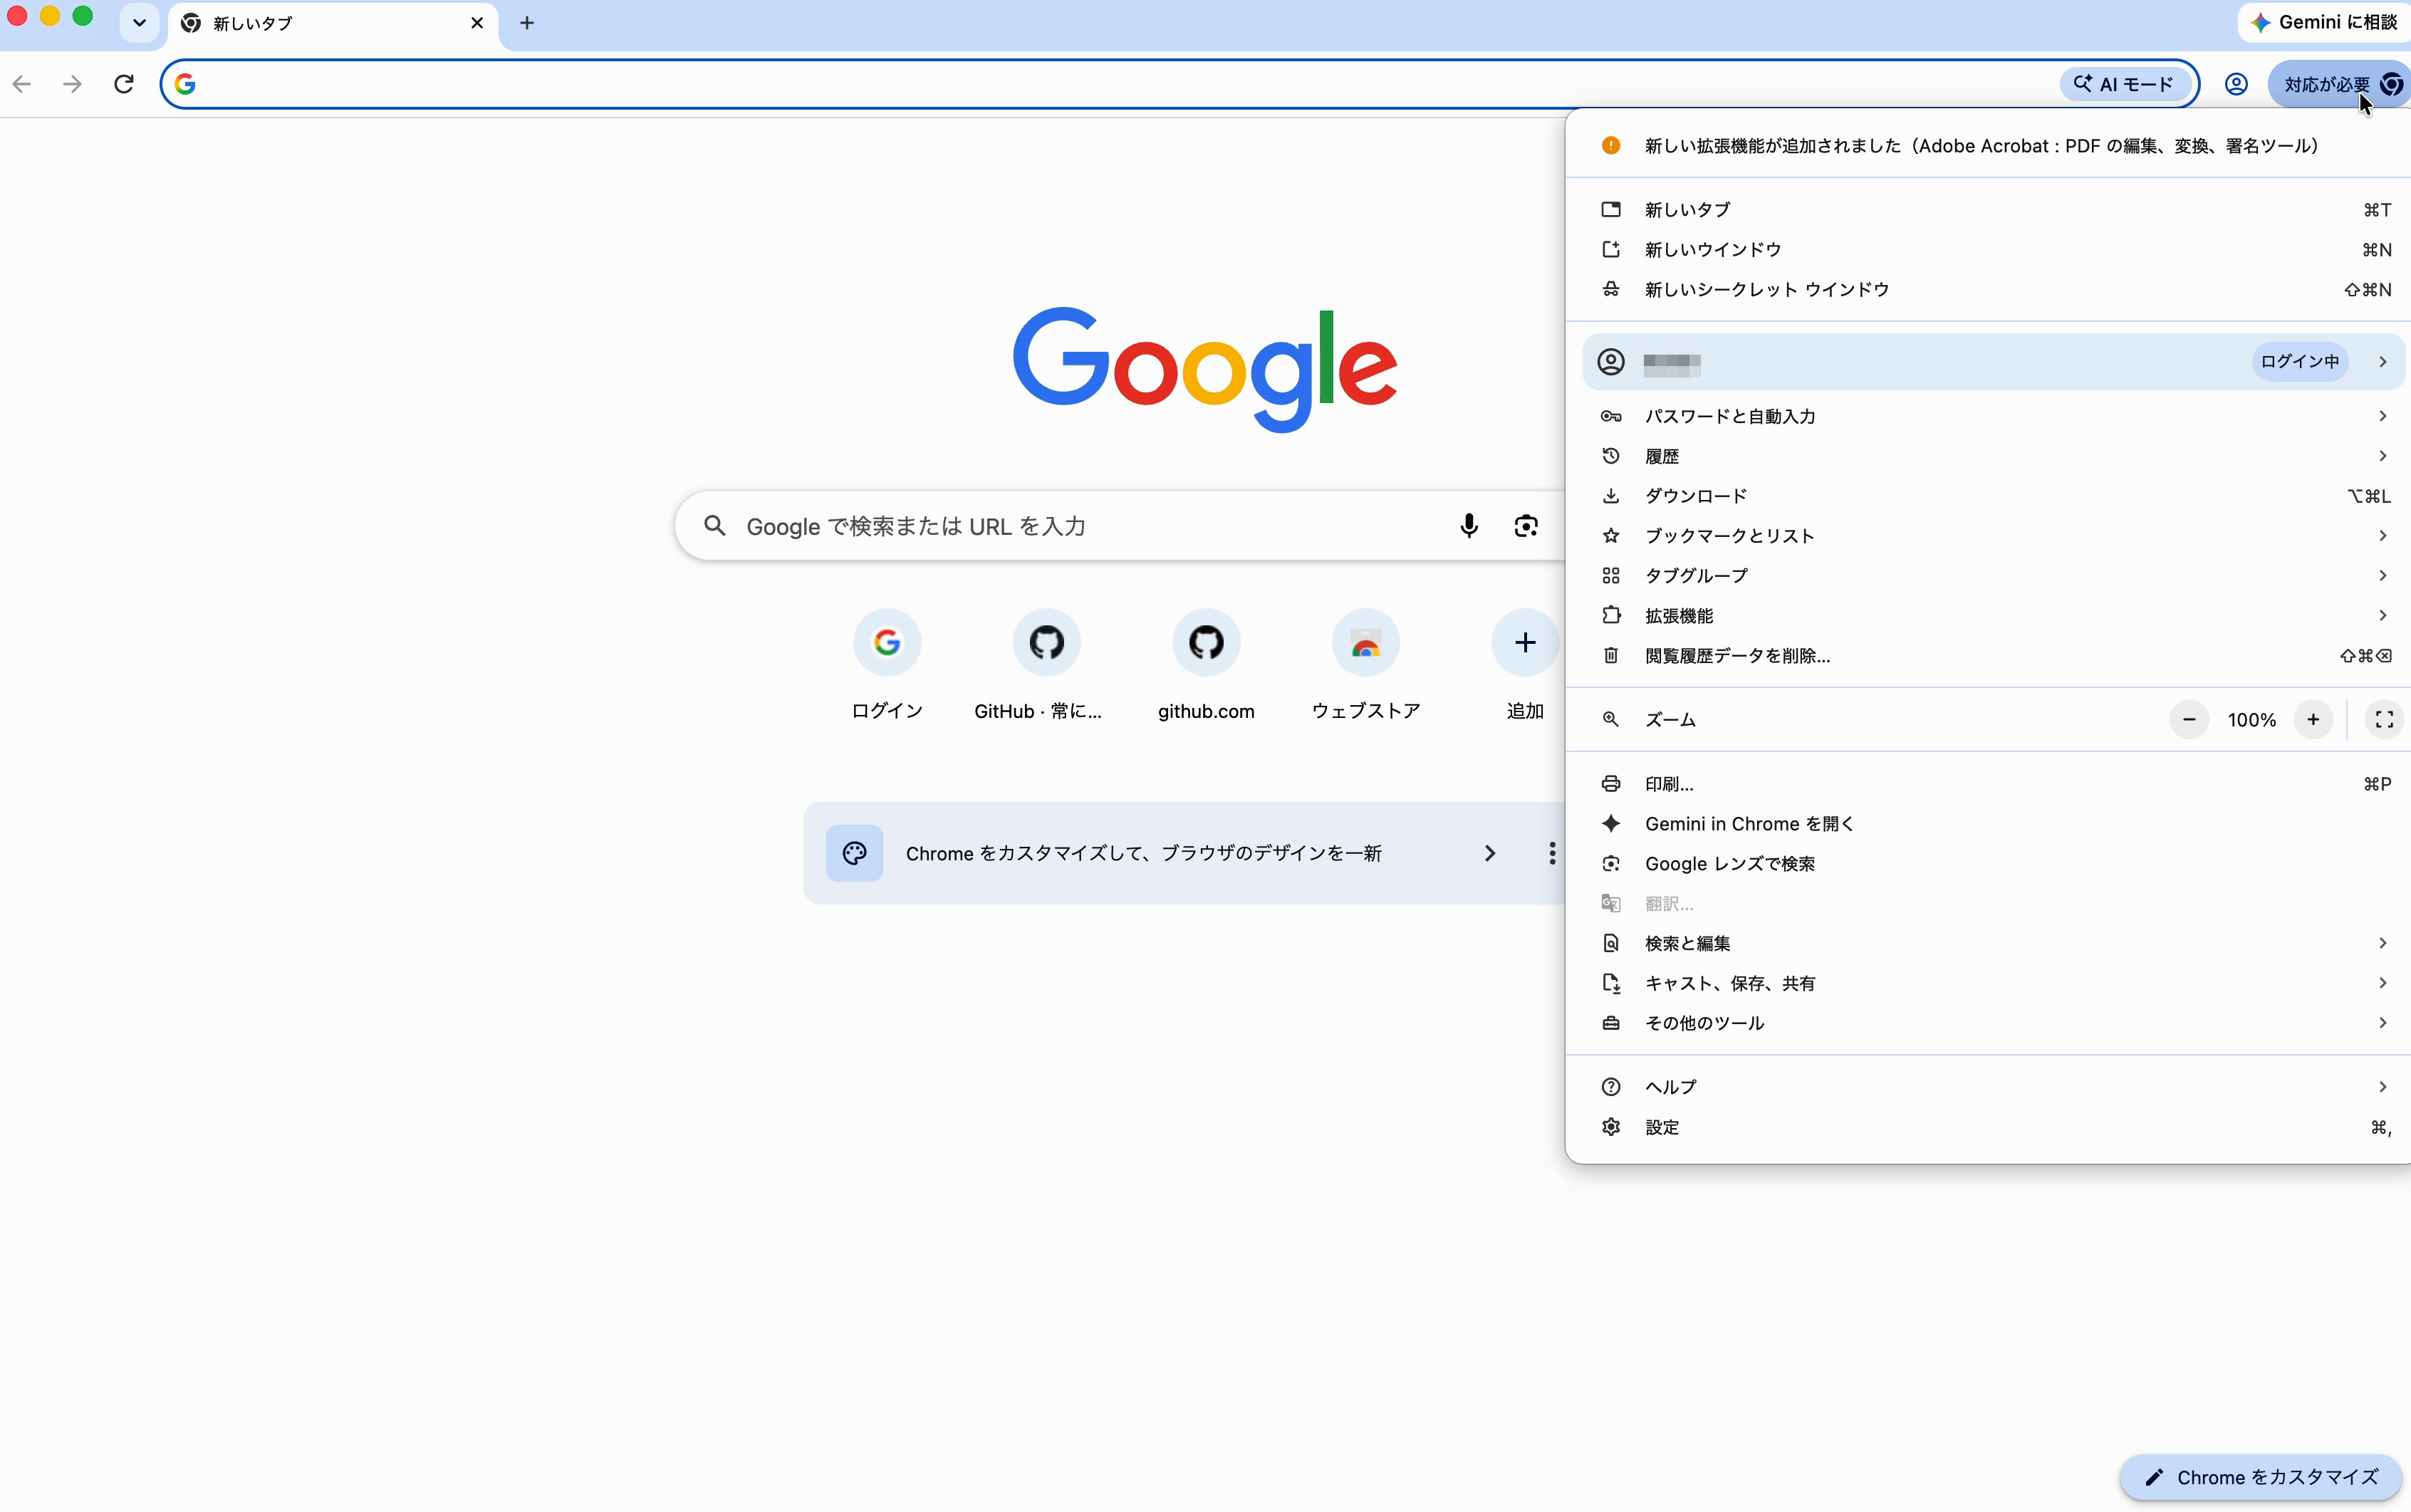
Task: Open a new tab with plus button
Action: click(527, 22)
